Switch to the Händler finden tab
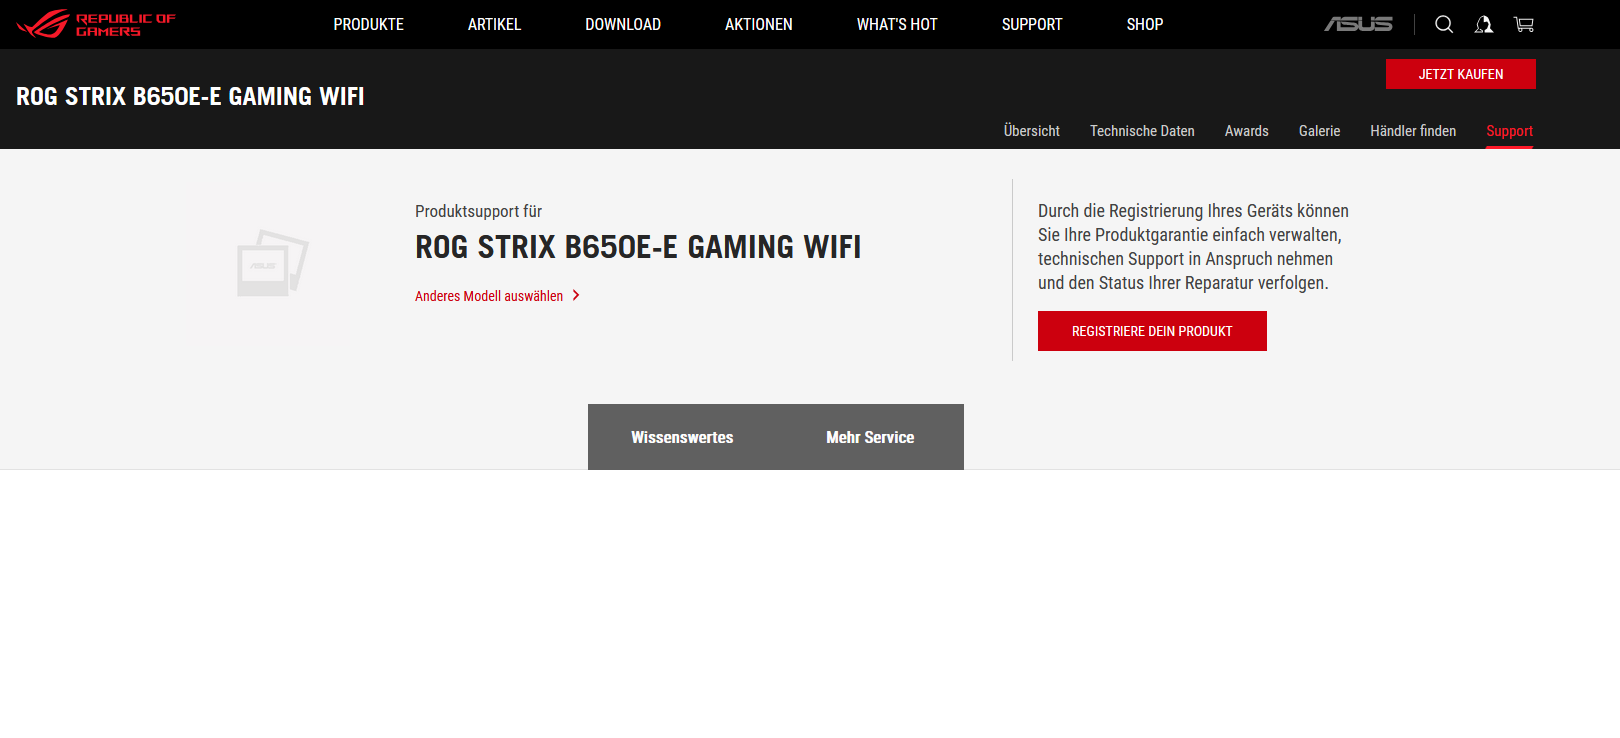The image size is (1620, 738). (1413, 131)
